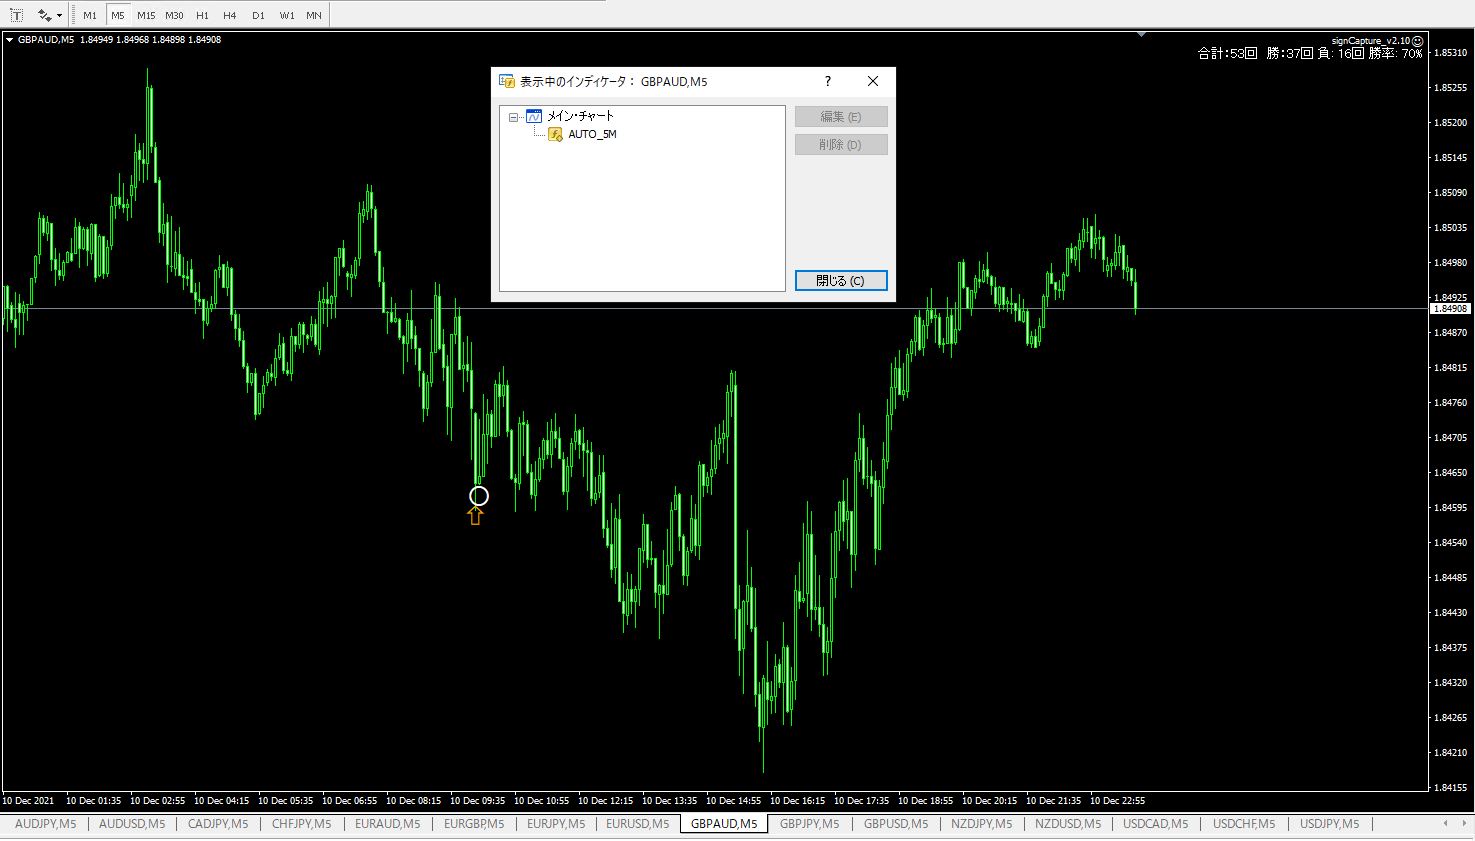Click the chart menu triangle beside GBPAUD,M5
The width and height of the screenshot is (1475, 841).
9,40
